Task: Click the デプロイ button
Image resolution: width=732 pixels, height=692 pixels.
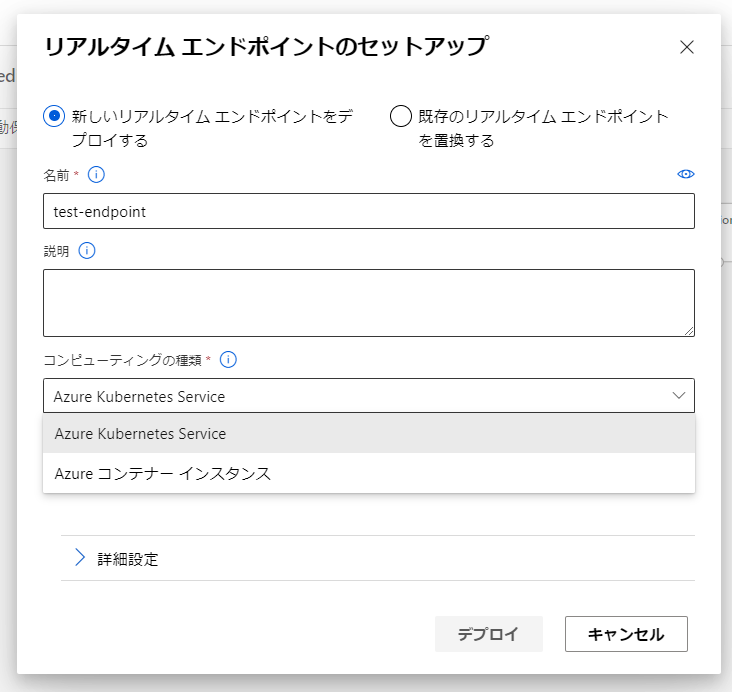Action: (x=489, y=634)
